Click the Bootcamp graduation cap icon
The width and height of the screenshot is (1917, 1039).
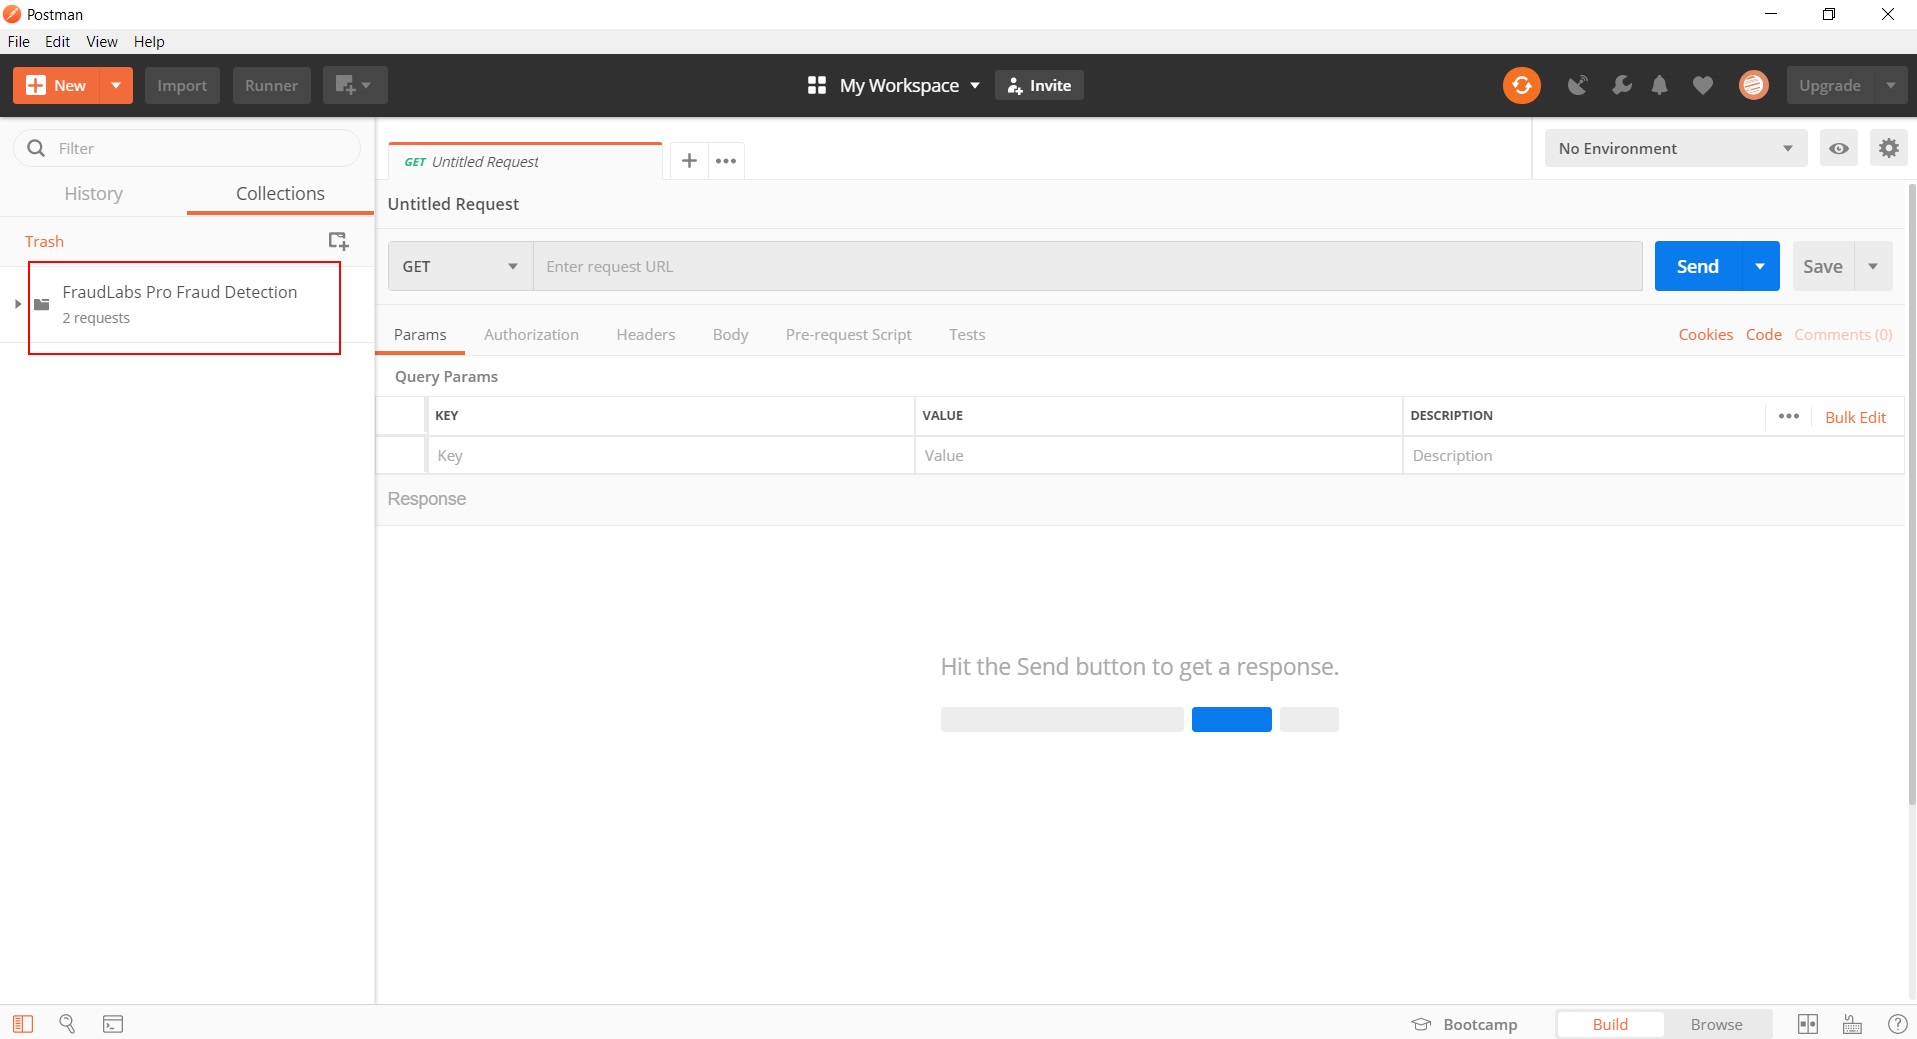(x=1421, y=1024)
